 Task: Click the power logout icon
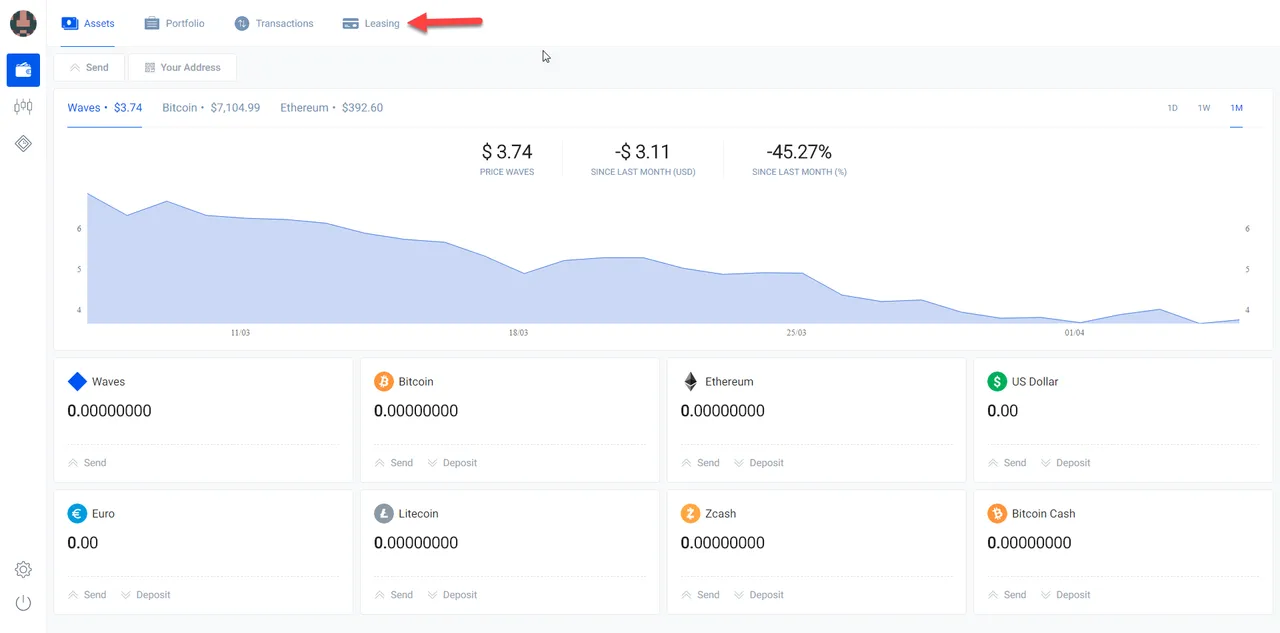point(23,603)
